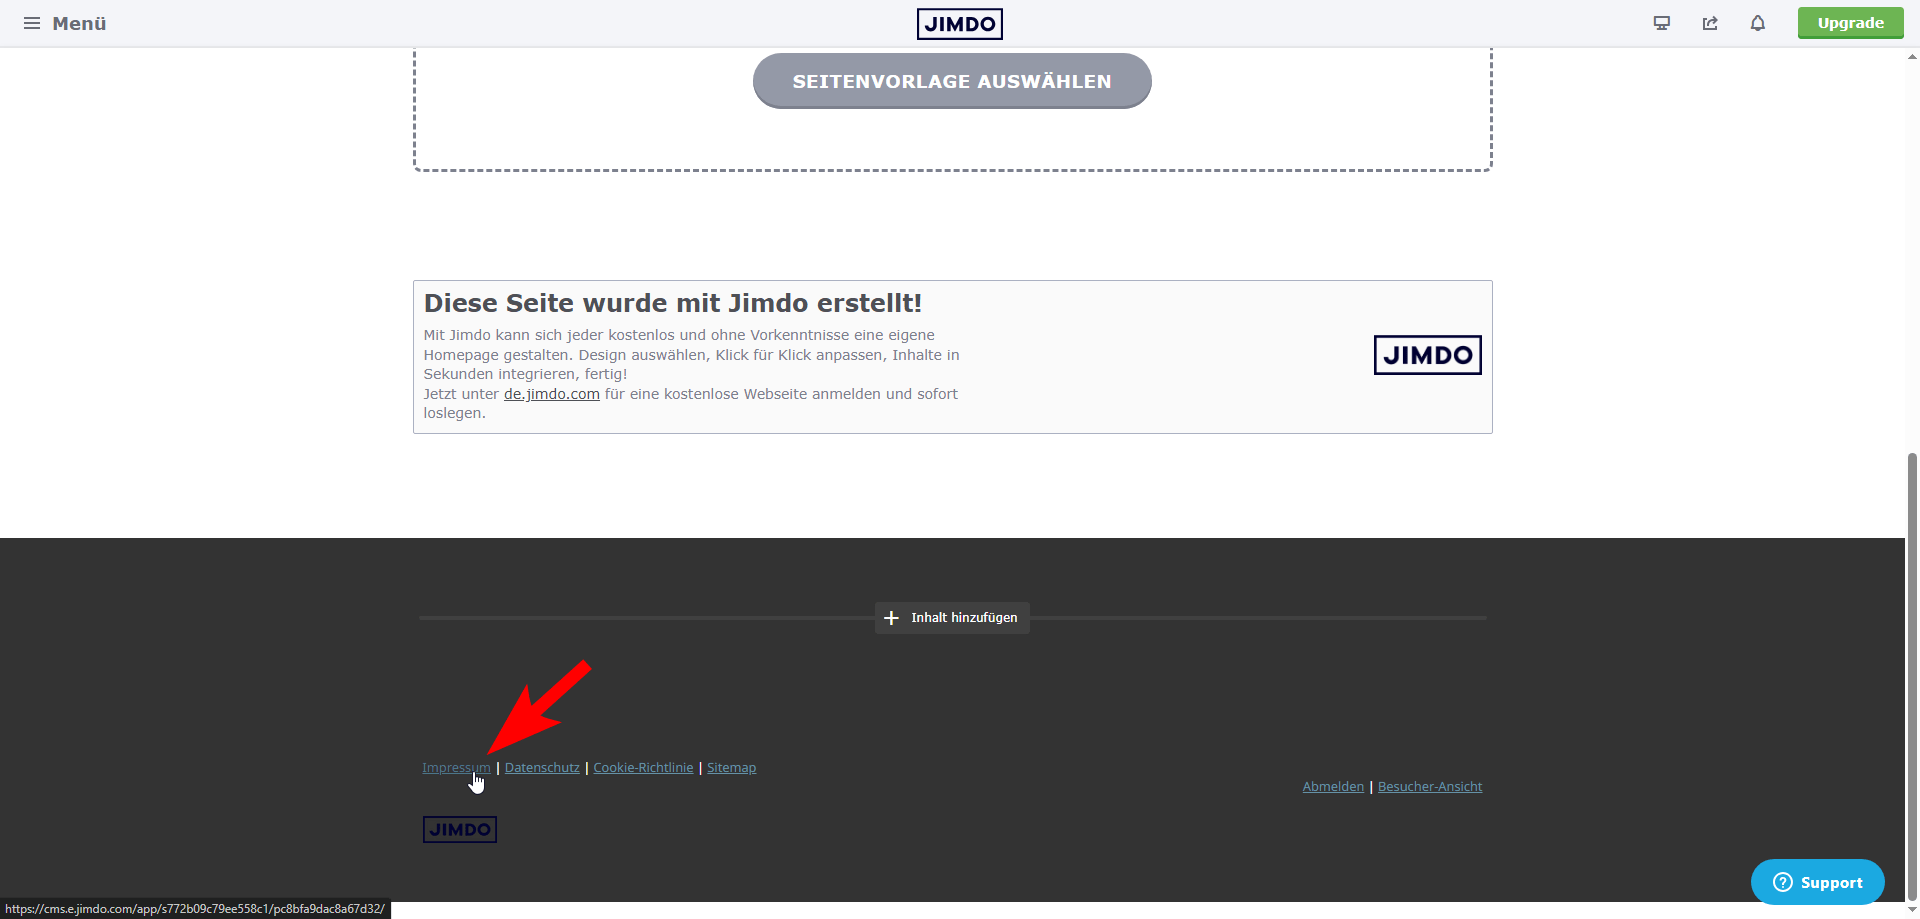
Task: Open the Menü hamburger menu
Action: point(64,23)
